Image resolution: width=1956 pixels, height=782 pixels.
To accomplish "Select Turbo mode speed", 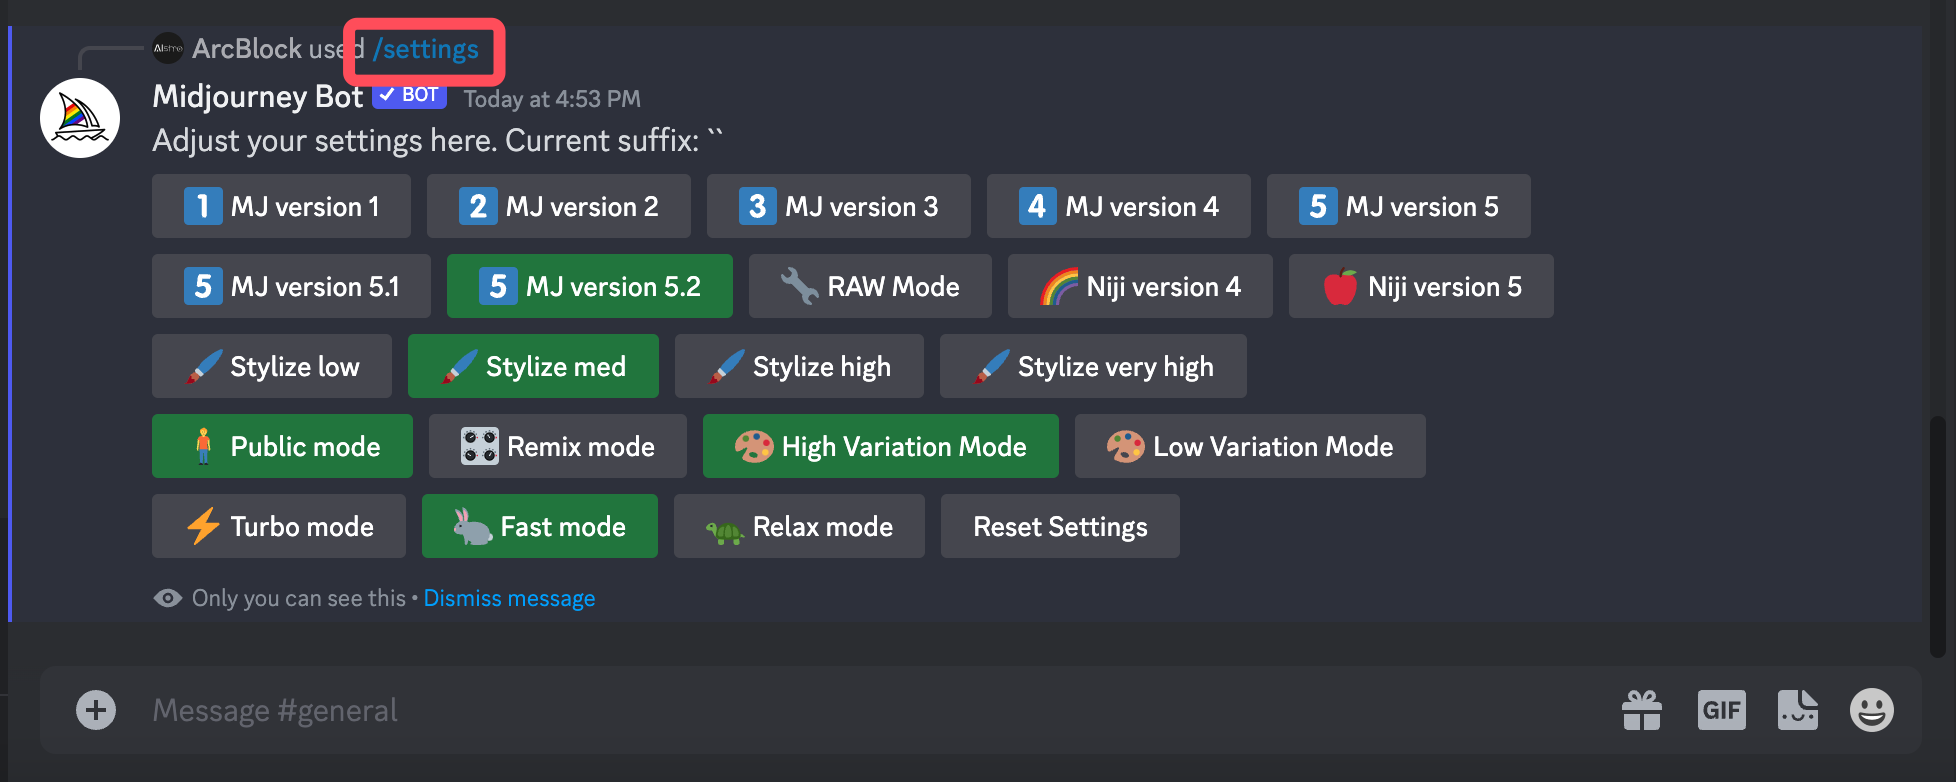I will pyautogui.click(x=278, y=526).
